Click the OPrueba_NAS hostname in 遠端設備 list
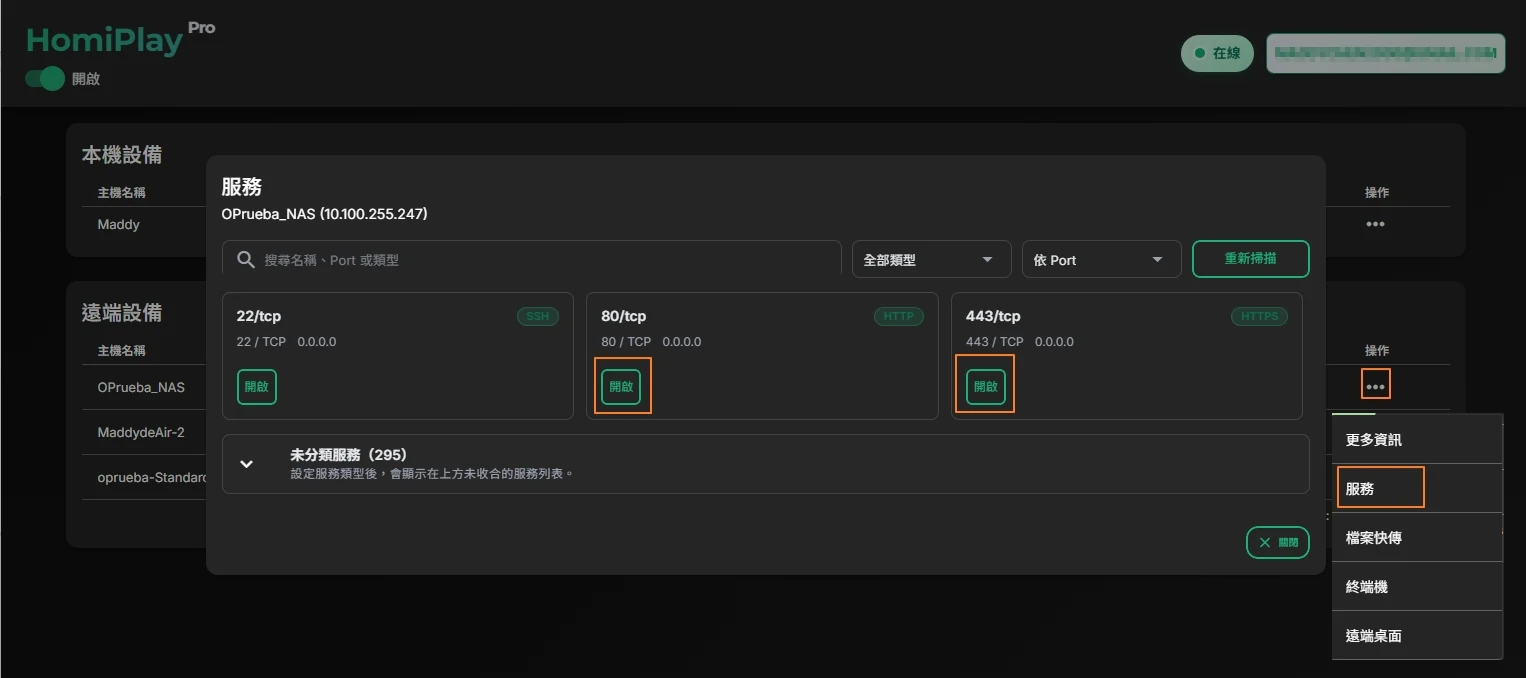The image size is (1526, 678). pyautogui.click(x=141, y=387)
